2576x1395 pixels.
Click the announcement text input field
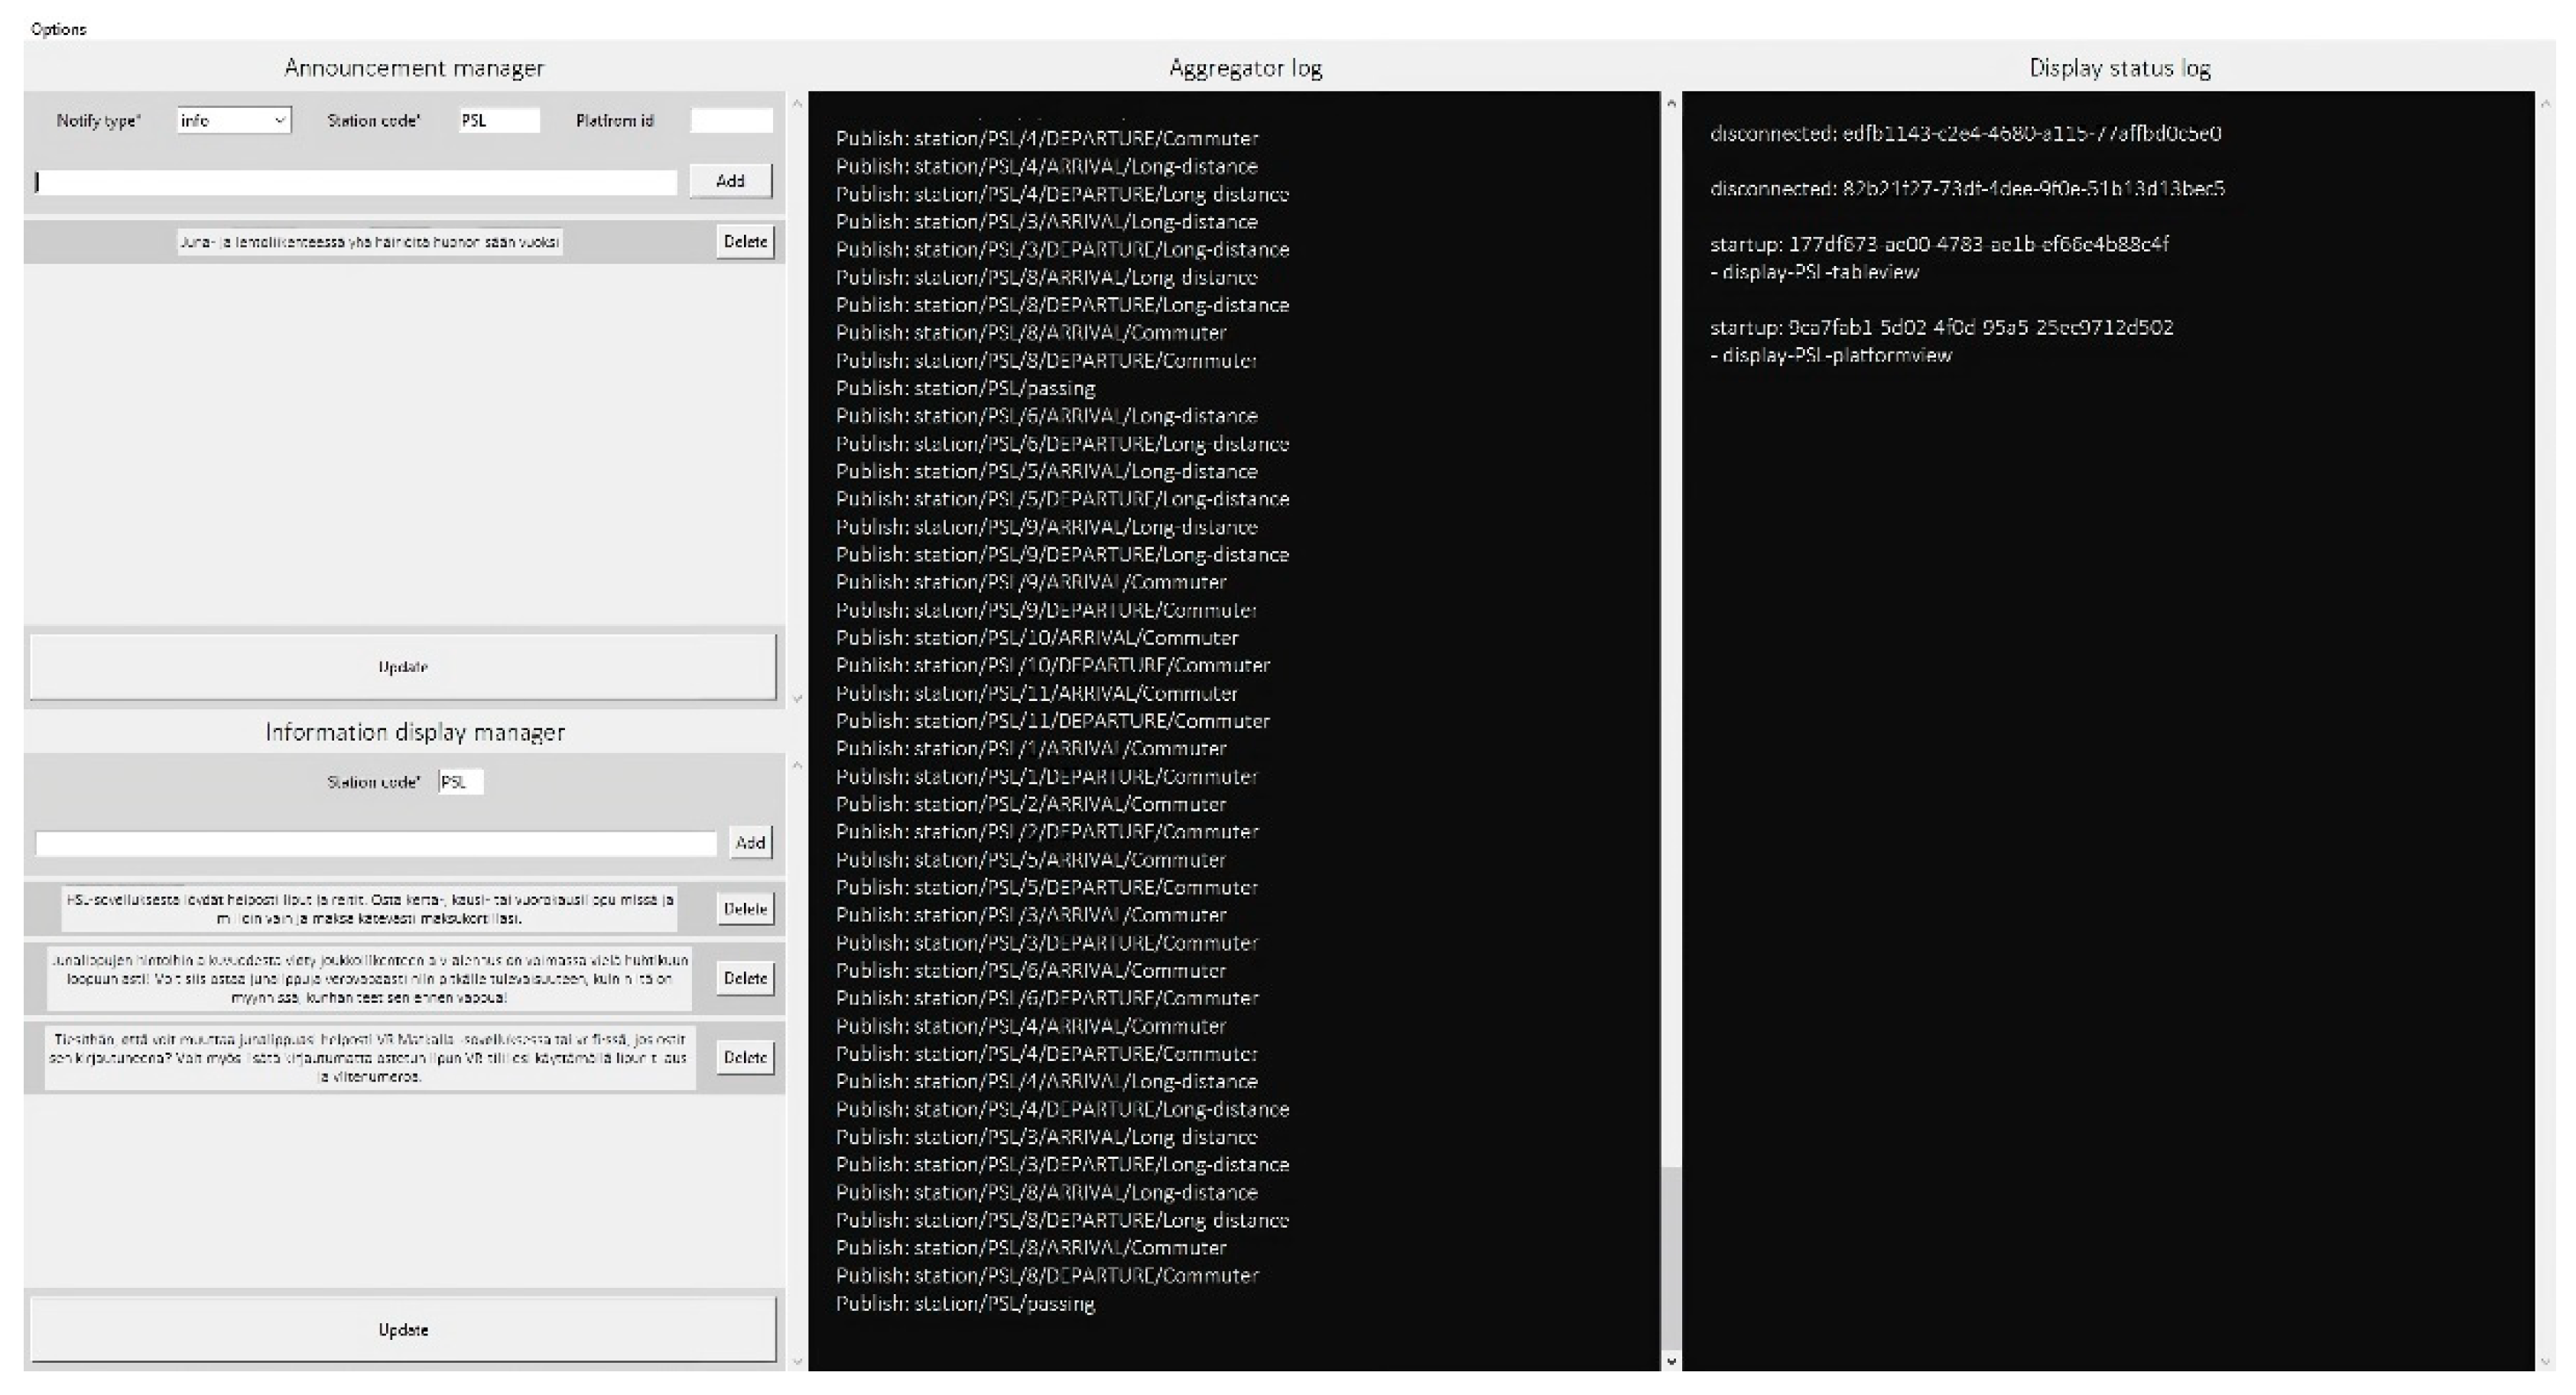pos(356,182)
